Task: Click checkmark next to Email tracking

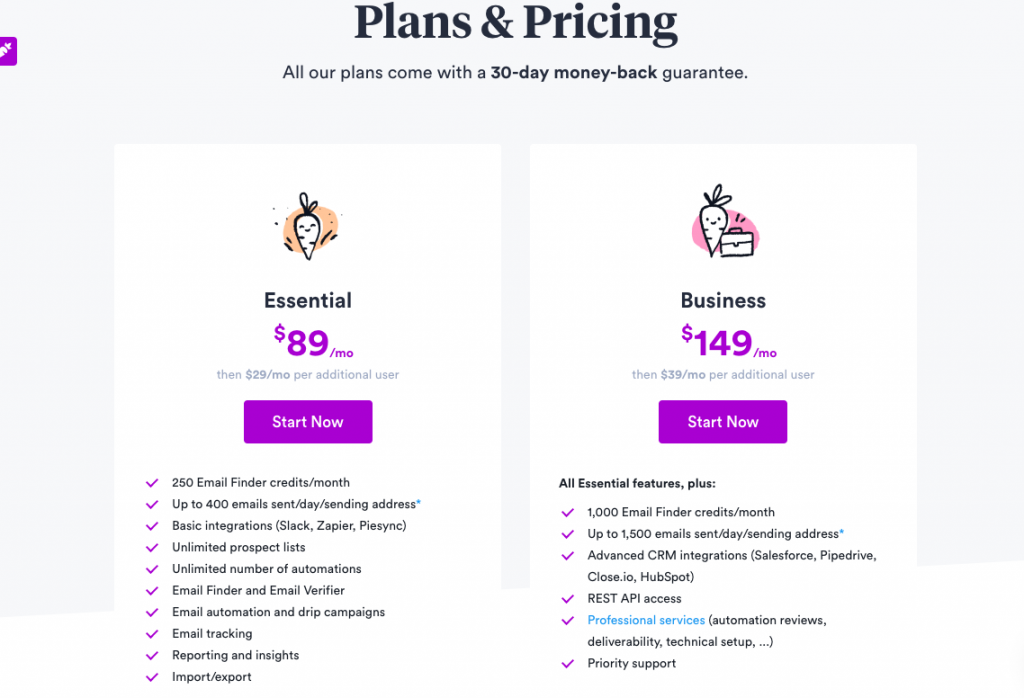Action: (x=152, y=634)
